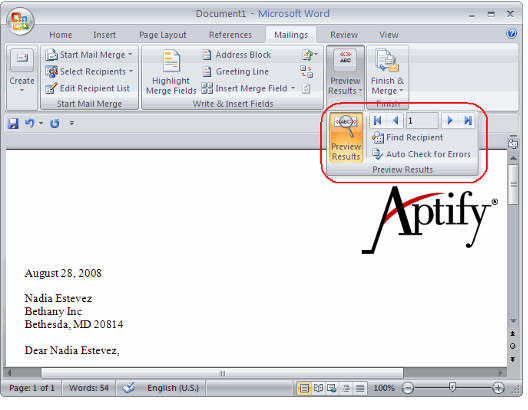Click the Insert Merge Field icon

tap(207, 88)
